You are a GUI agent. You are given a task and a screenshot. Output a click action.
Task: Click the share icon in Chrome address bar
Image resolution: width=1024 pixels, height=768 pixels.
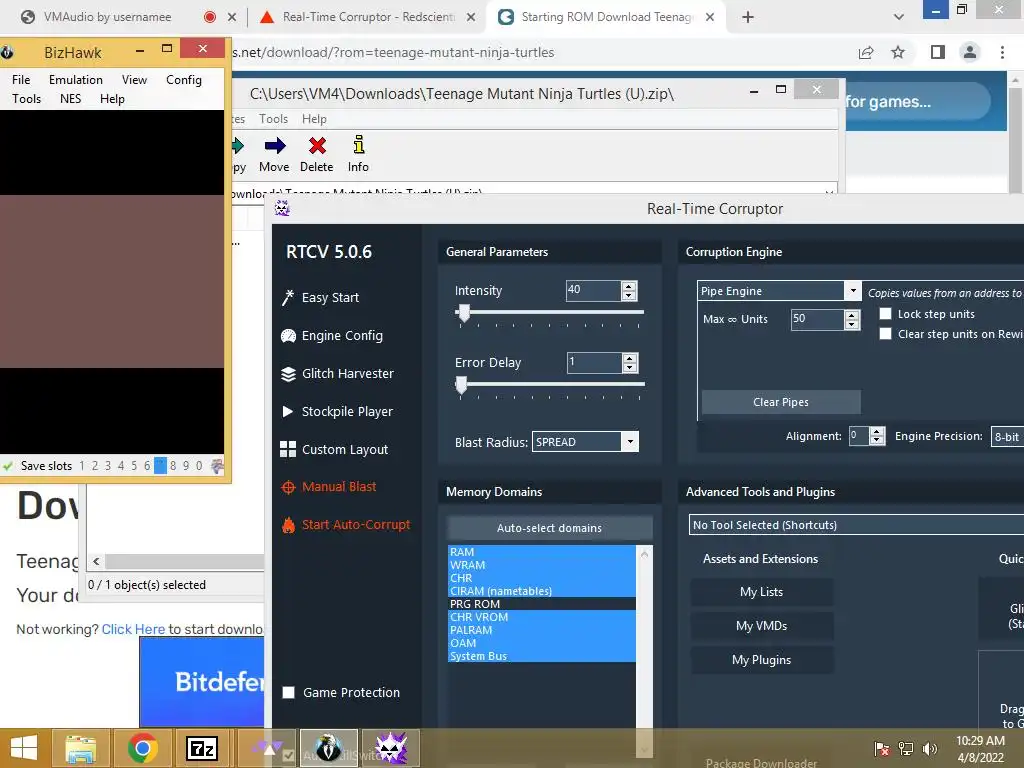pos(866,52)
